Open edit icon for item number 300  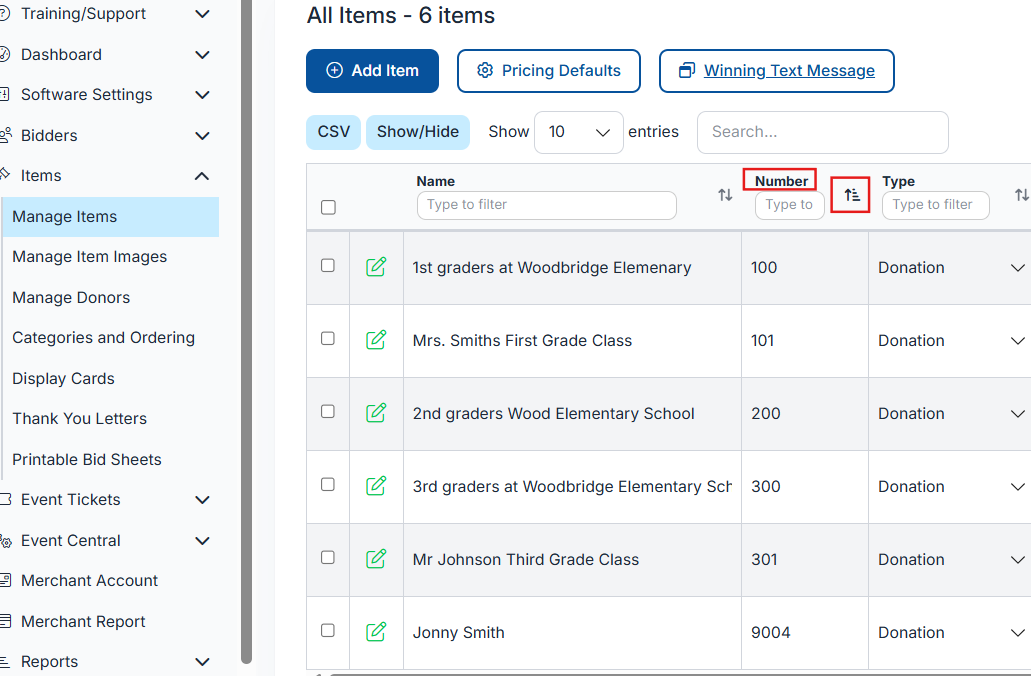coord(376,486)
